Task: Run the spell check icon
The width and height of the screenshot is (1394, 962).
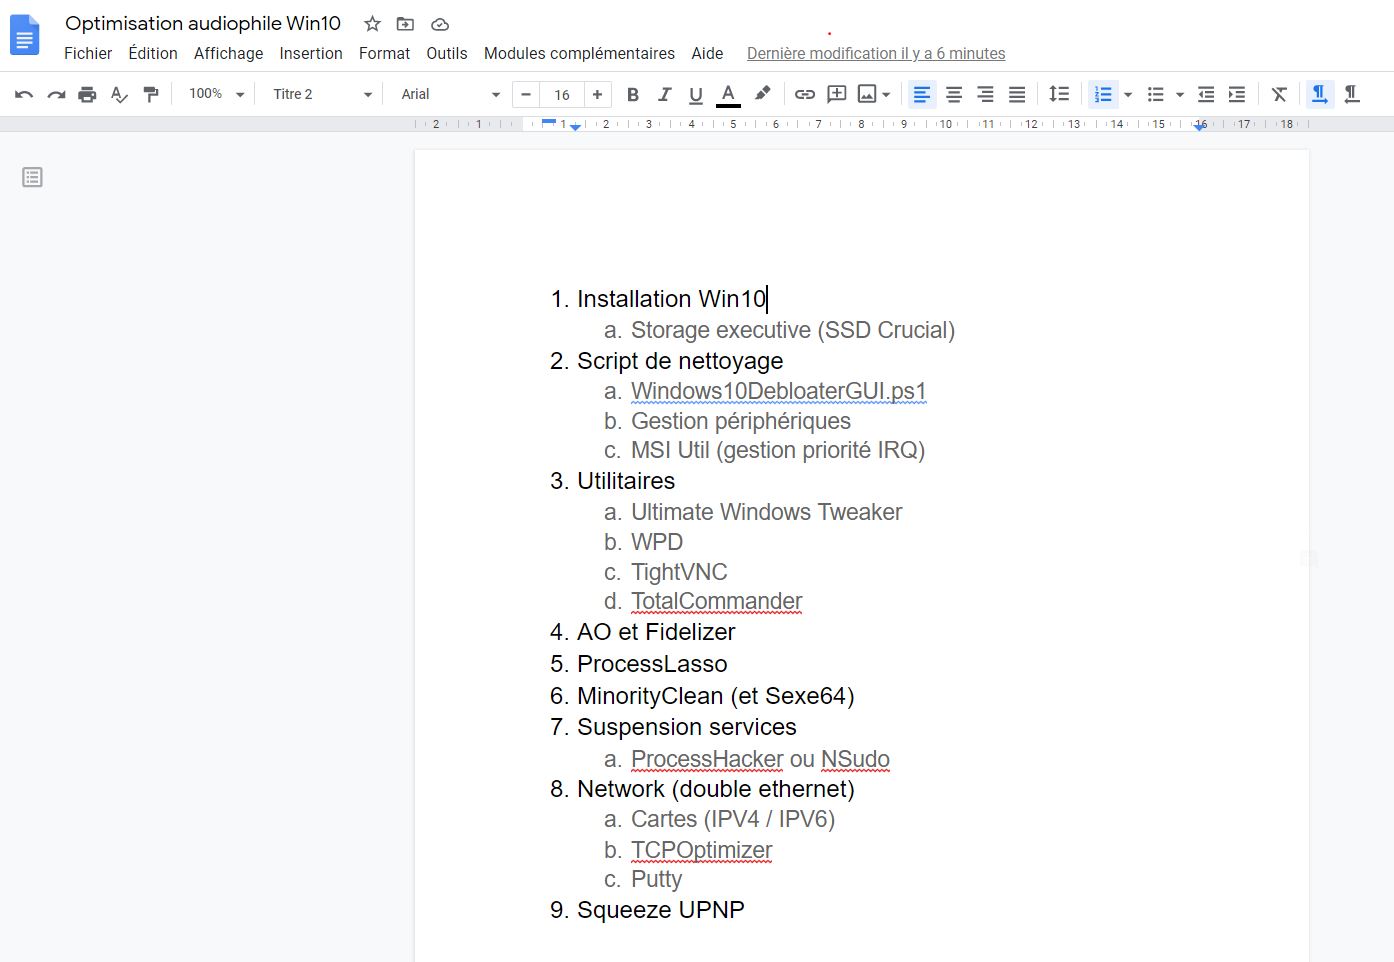Action: tap(119, 94)
